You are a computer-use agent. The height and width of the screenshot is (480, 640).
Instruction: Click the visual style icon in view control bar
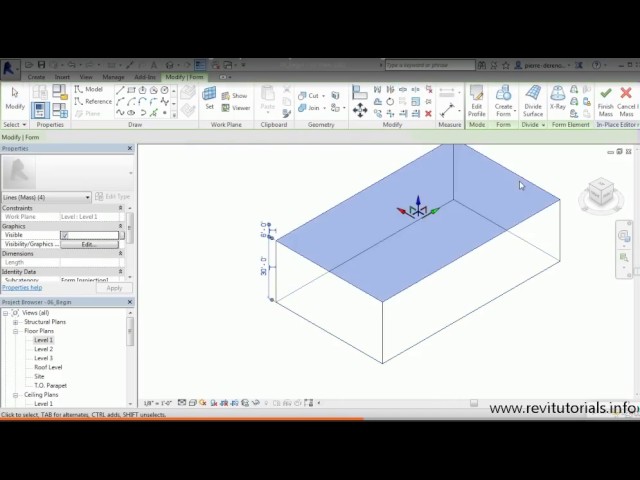[193, 403]
